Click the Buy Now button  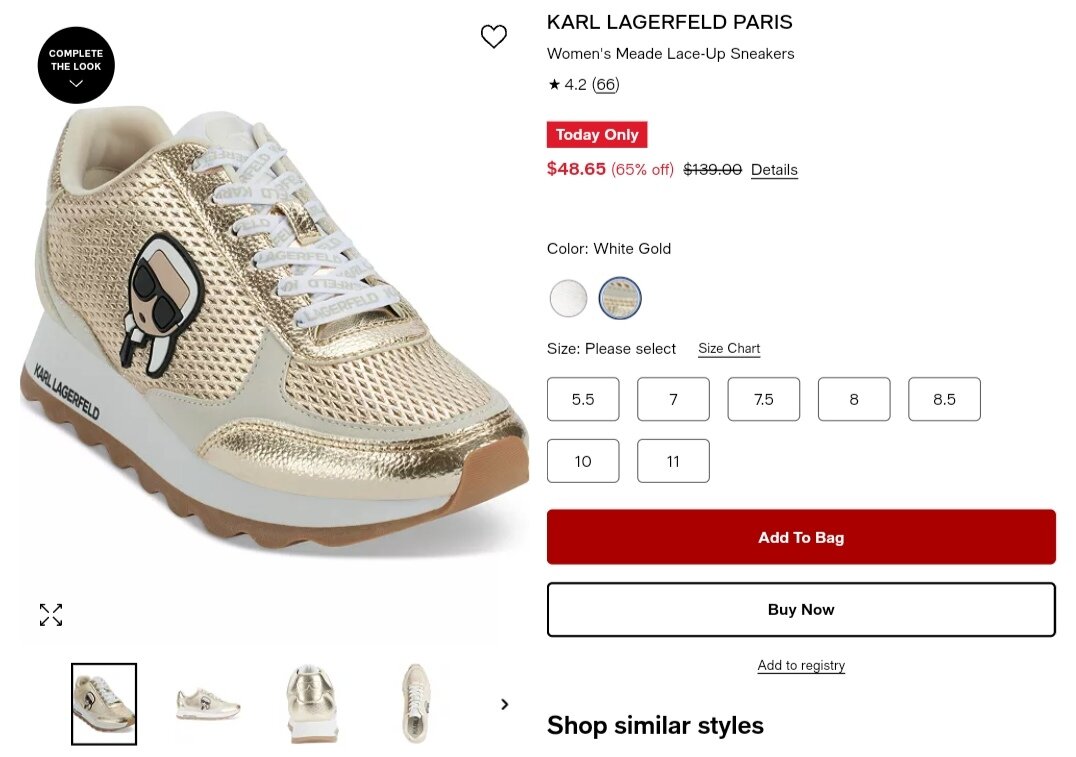pos(801,609)
